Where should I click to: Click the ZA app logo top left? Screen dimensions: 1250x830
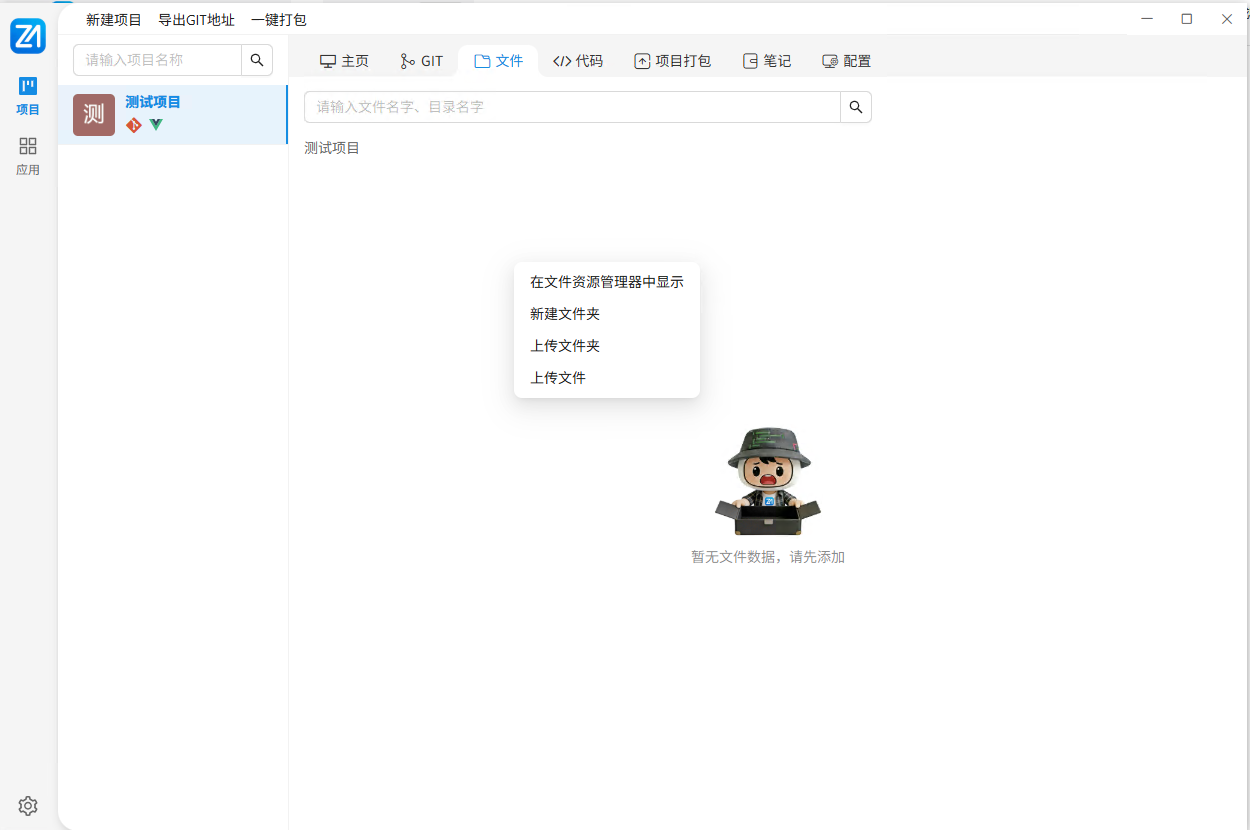click(28, 36)
